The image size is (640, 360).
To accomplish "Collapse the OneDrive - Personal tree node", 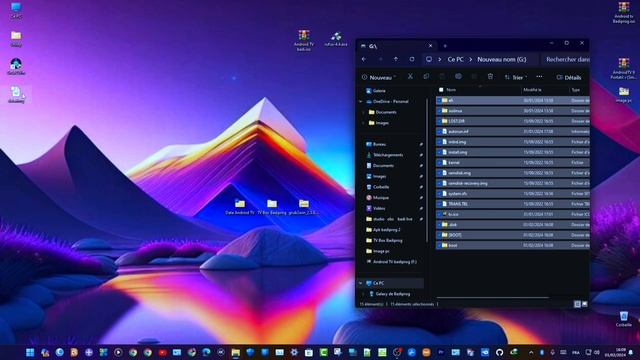I will click(x=360, y=101).
